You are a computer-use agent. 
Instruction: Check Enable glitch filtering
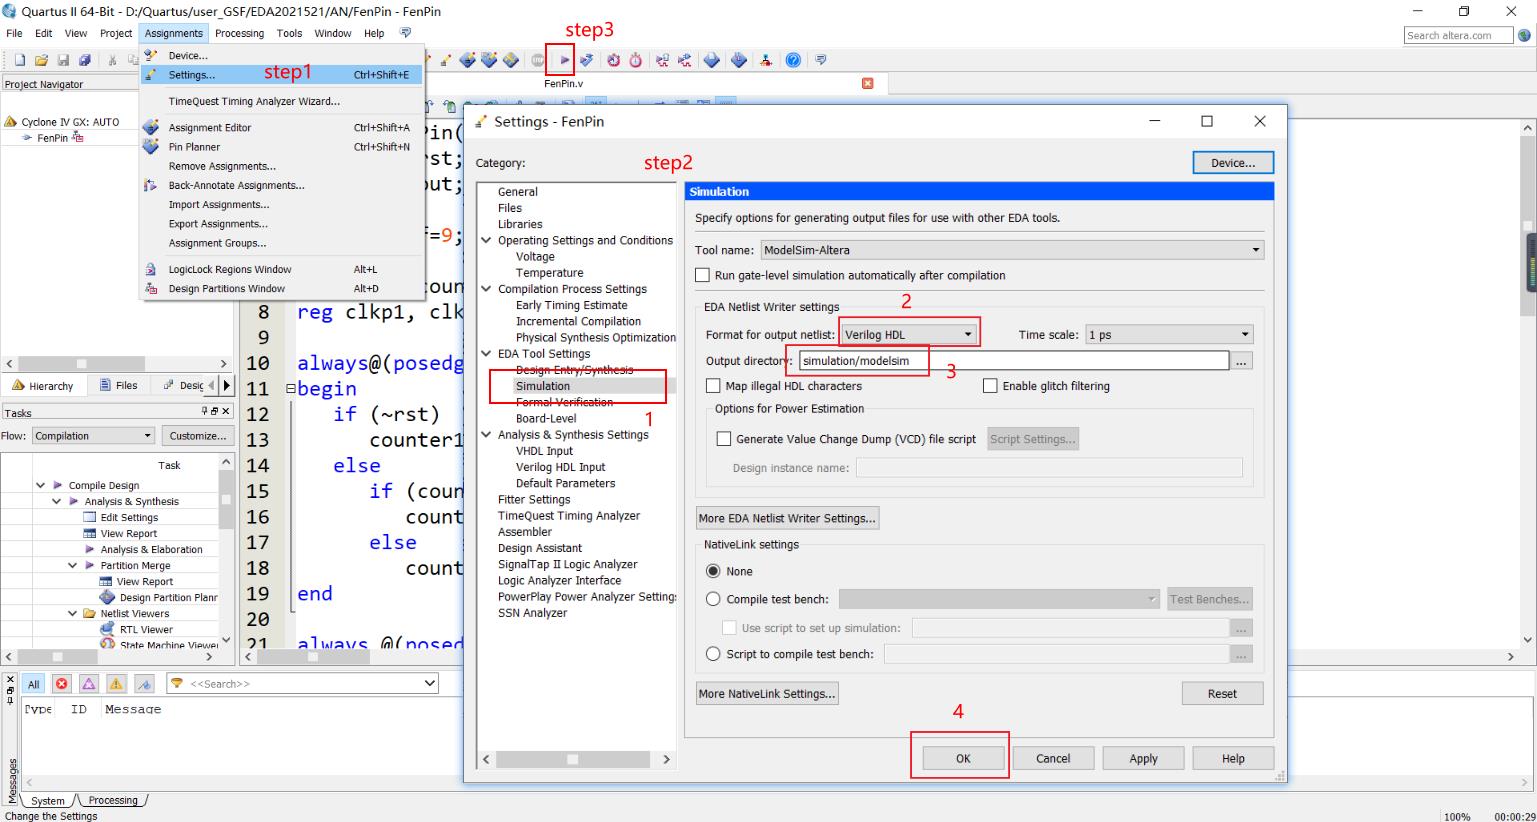[x=990, y=386]
